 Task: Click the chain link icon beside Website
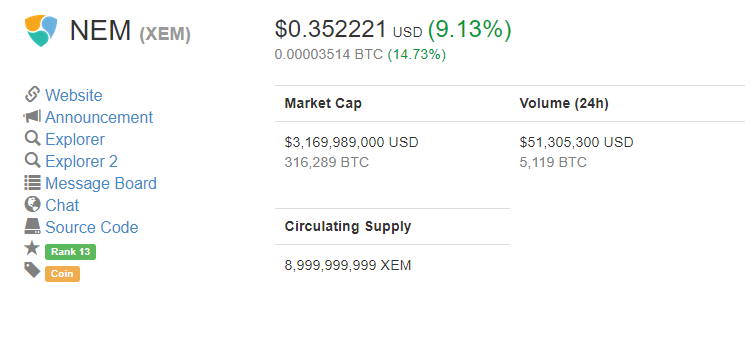click(x=32, y=94)
